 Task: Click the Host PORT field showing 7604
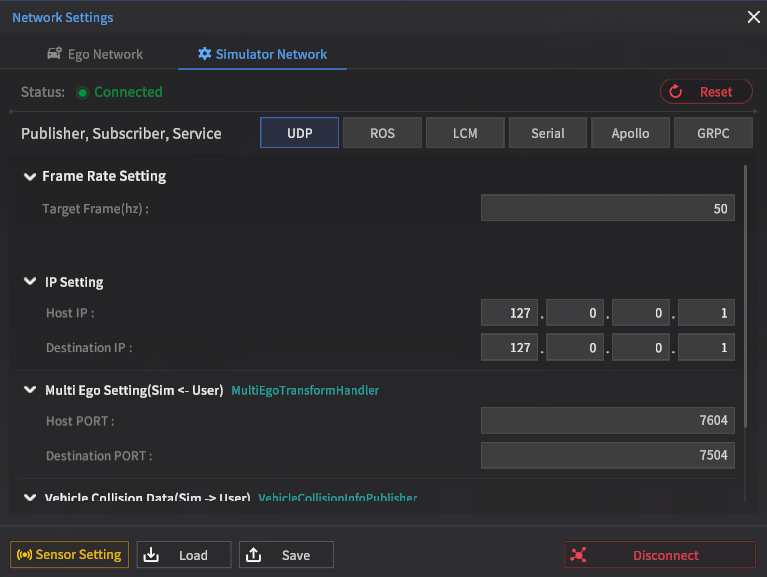tap(607, 421)
